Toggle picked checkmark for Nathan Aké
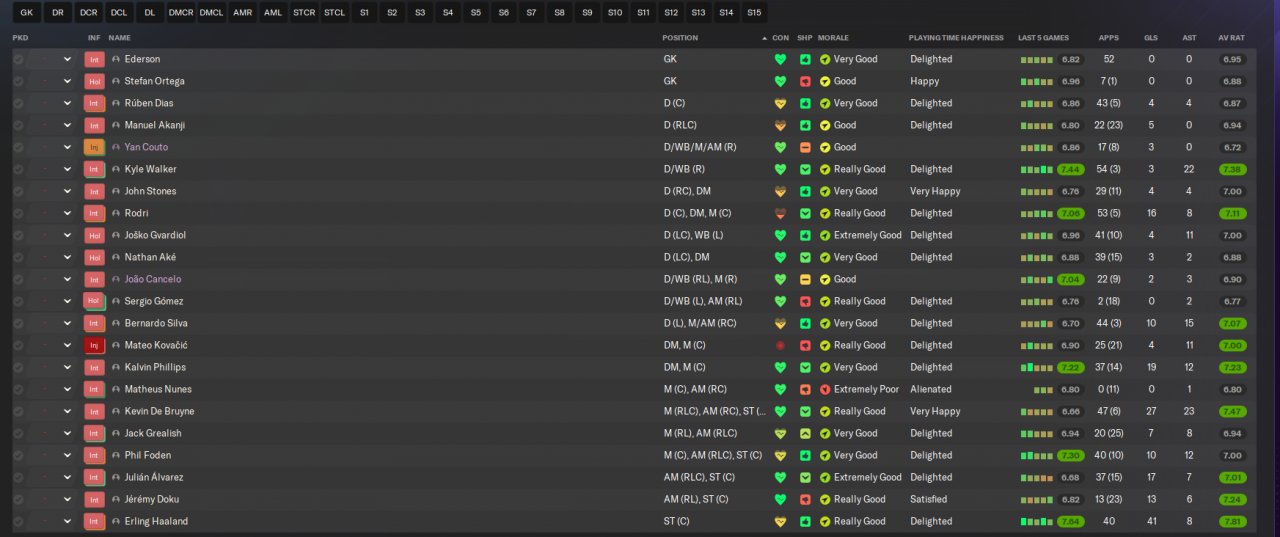This screenshot has height=537, width=1280. [x=18, y=257]
